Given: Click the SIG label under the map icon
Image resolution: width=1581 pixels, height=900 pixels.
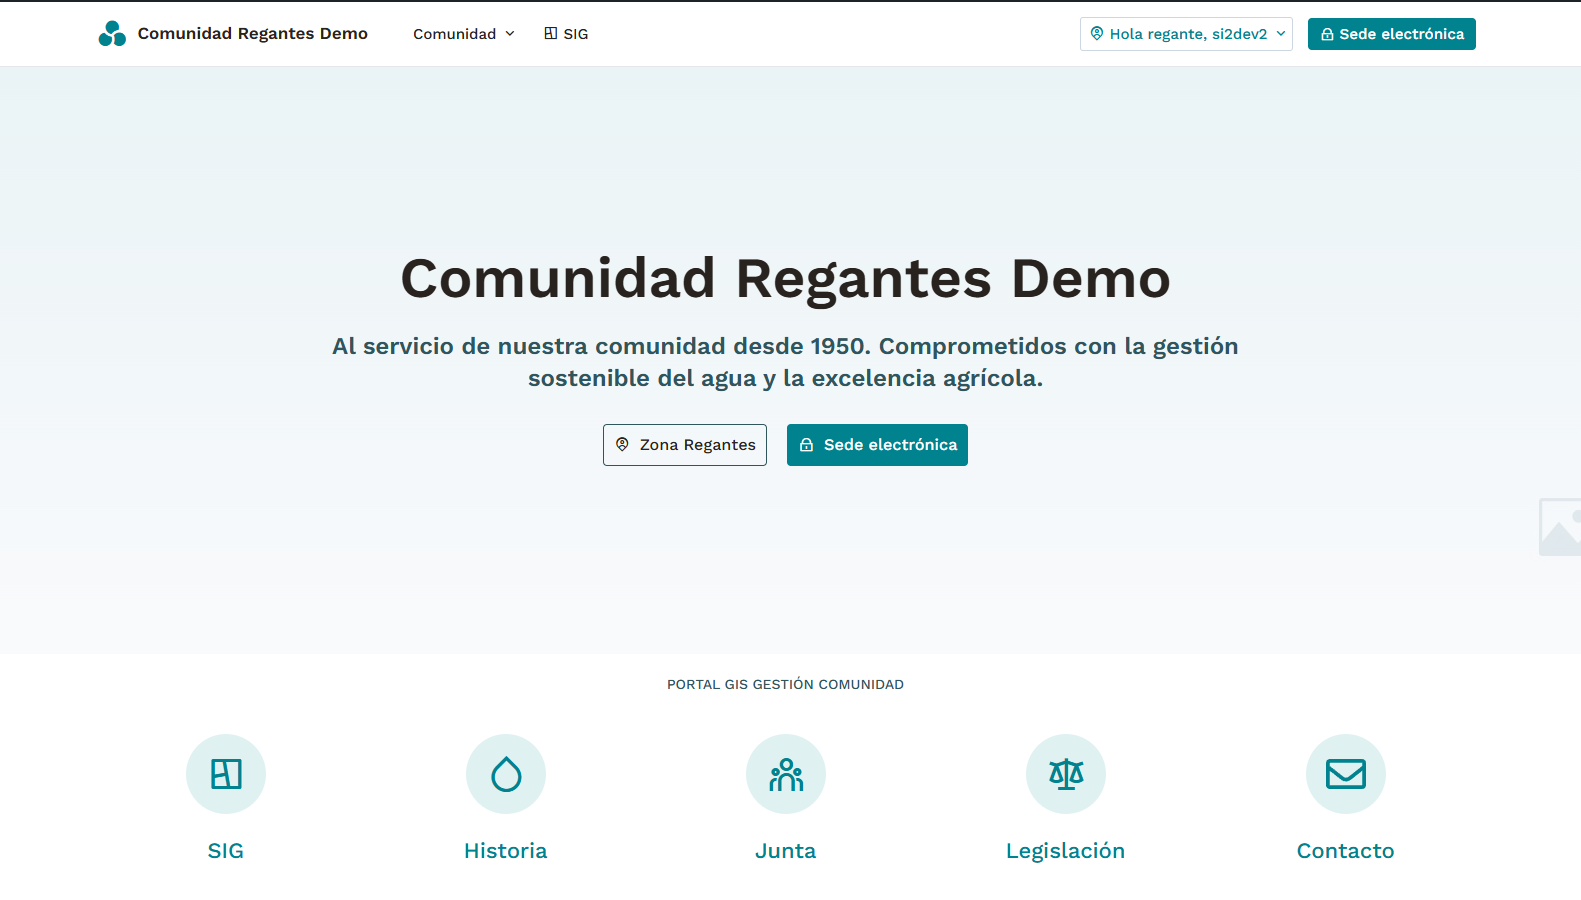Looking at the screenshot, I should 226,851.
